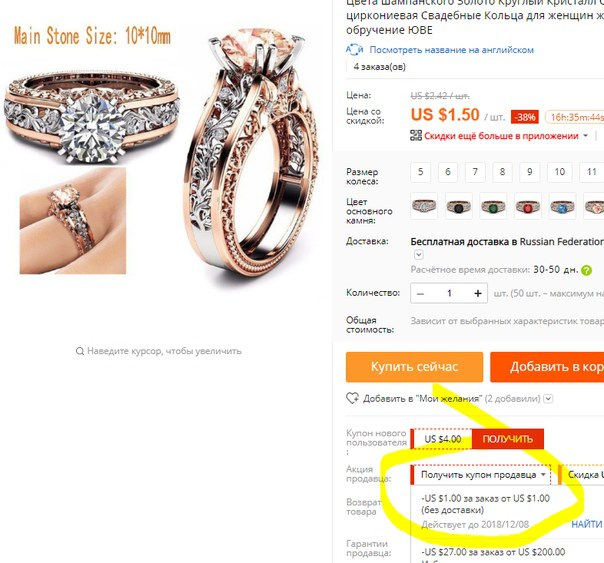This screenshot has width=604, height=563.
Task: Click the magnifier icon under the product image
Action: click(x=80, y=351)
